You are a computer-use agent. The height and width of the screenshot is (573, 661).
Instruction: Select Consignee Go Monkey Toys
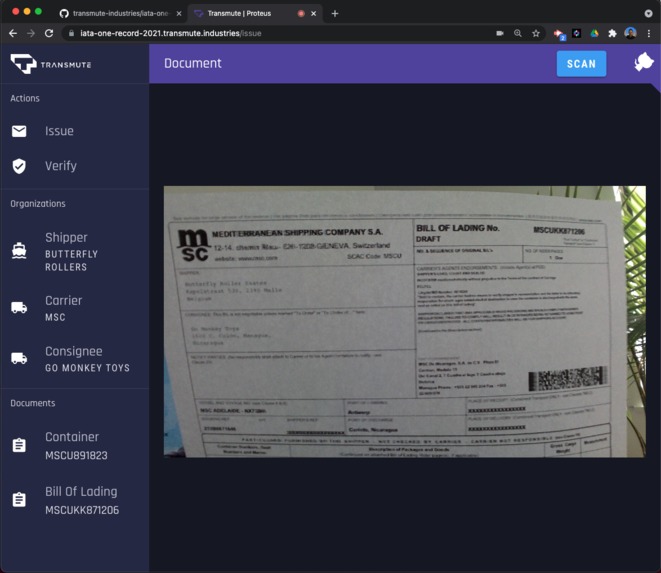74,359
